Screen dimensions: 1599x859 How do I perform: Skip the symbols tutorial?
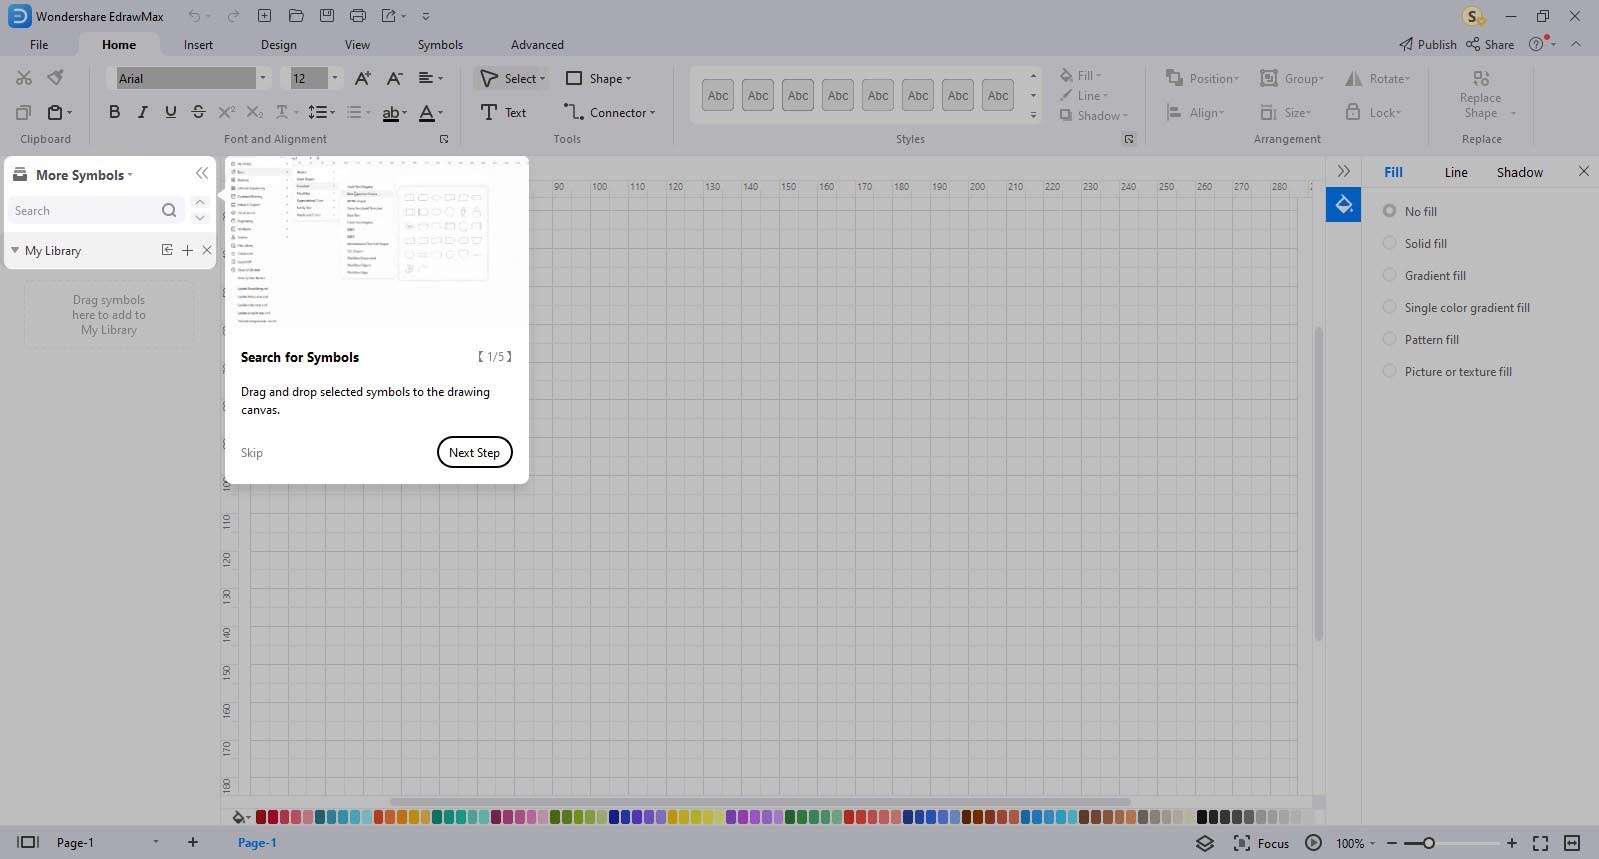[x=251, y=453]
